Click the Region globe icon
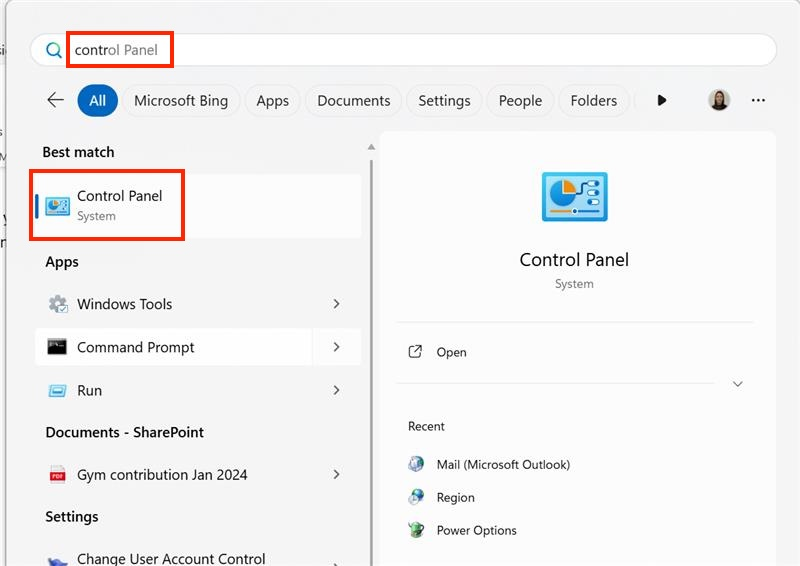 click(x=416, y=497)
